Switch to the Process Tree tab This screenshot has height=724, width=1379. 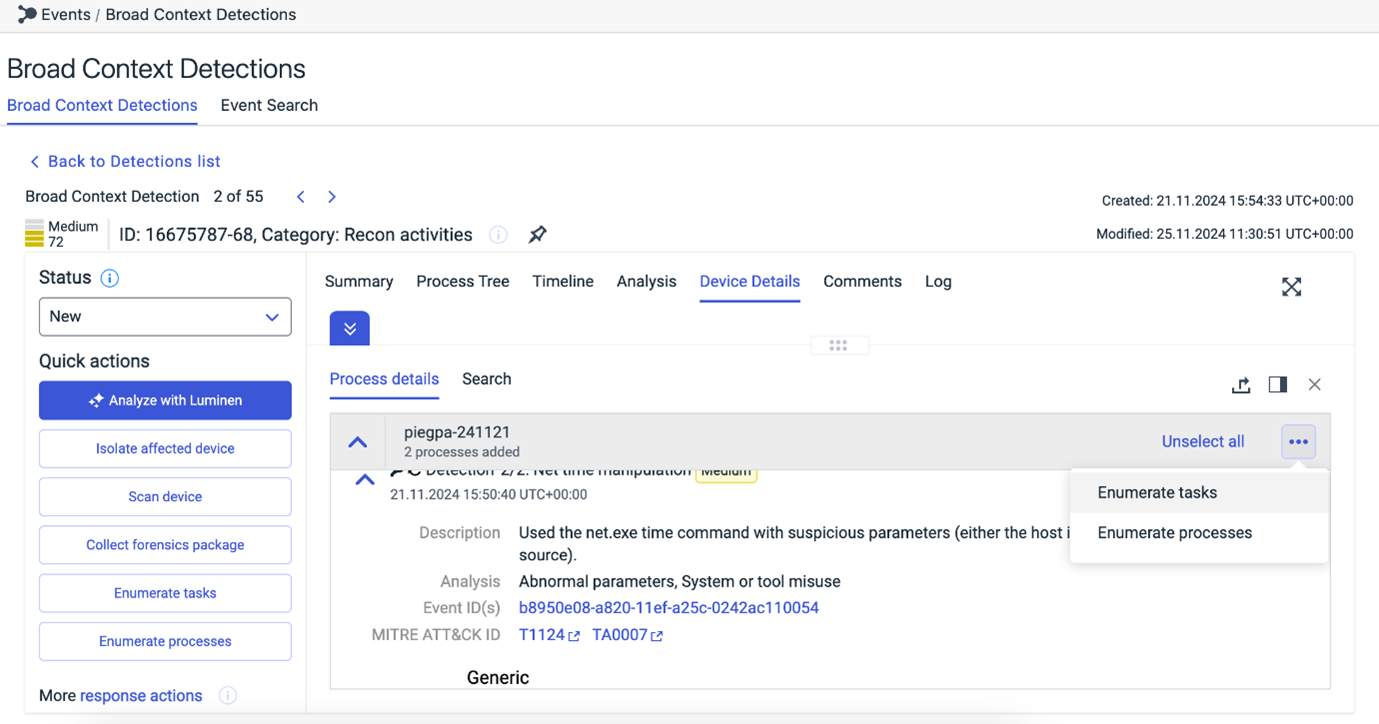(463, 282)
